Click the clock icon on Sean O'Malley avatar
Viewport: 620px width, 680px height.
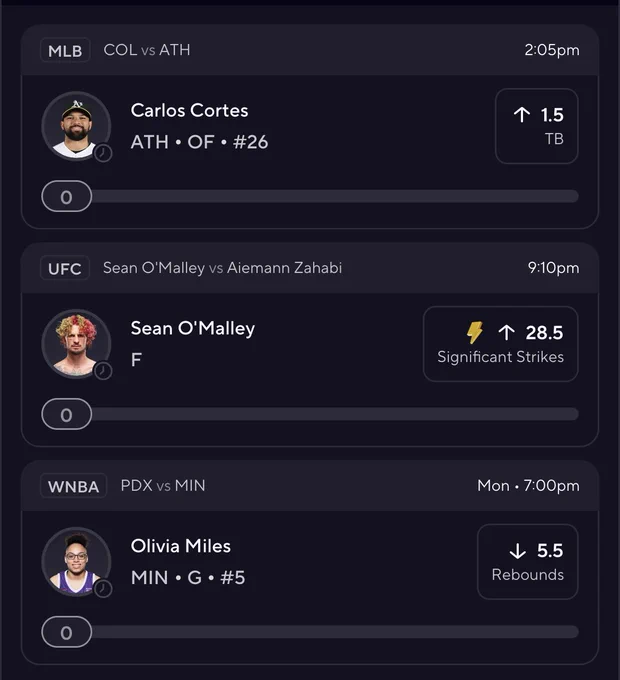click(103, 371)
